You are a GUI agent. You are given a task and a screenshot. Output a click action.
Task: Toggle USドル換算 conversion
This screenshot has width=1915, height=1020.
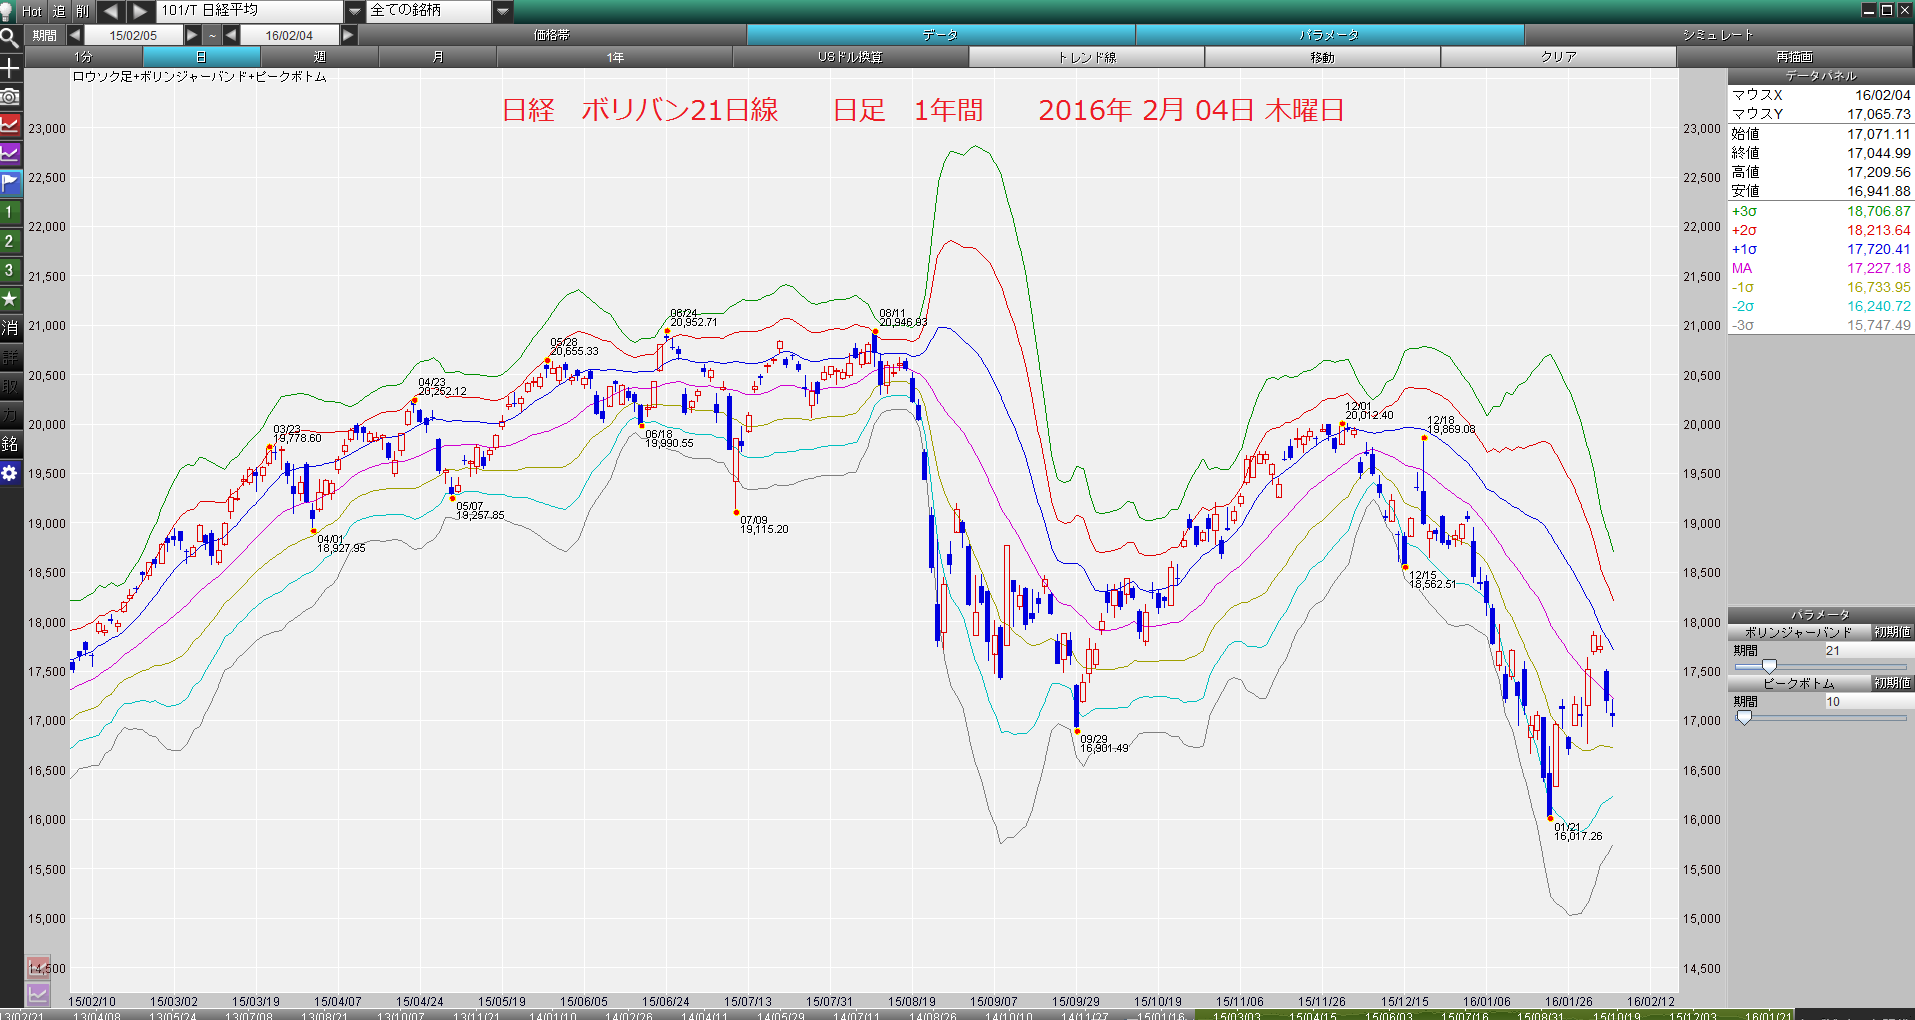tap(851, 57)
